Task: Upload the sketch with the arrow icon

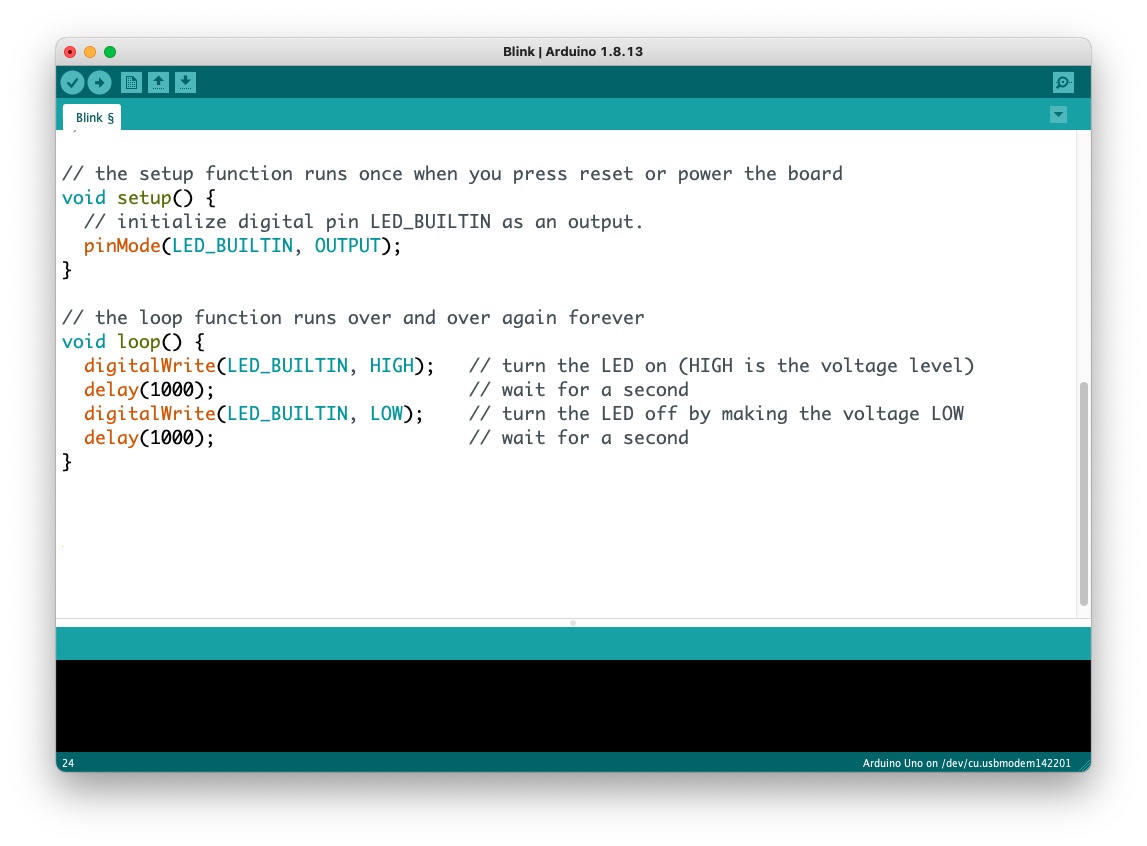Action: [99, 83]
